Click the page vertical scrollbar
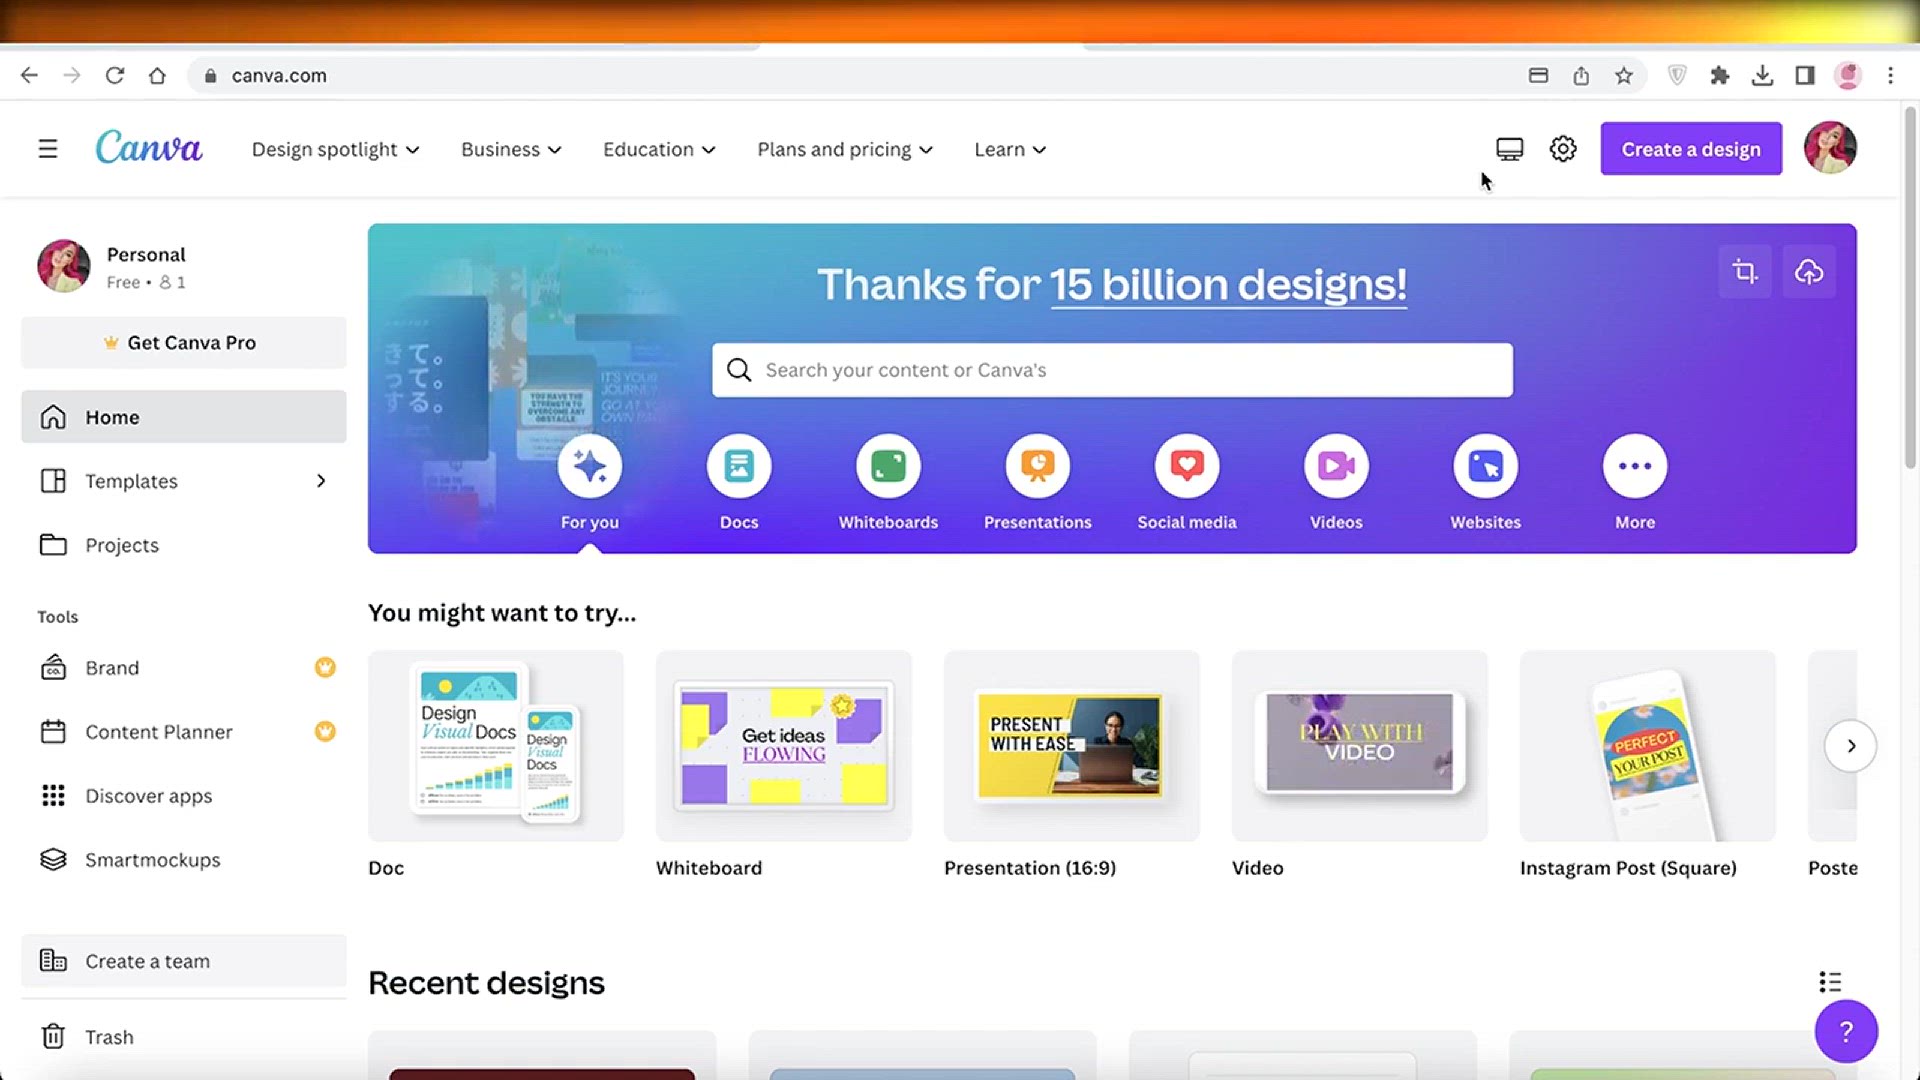The image size is (1920, 1080). pos(1910,288)
